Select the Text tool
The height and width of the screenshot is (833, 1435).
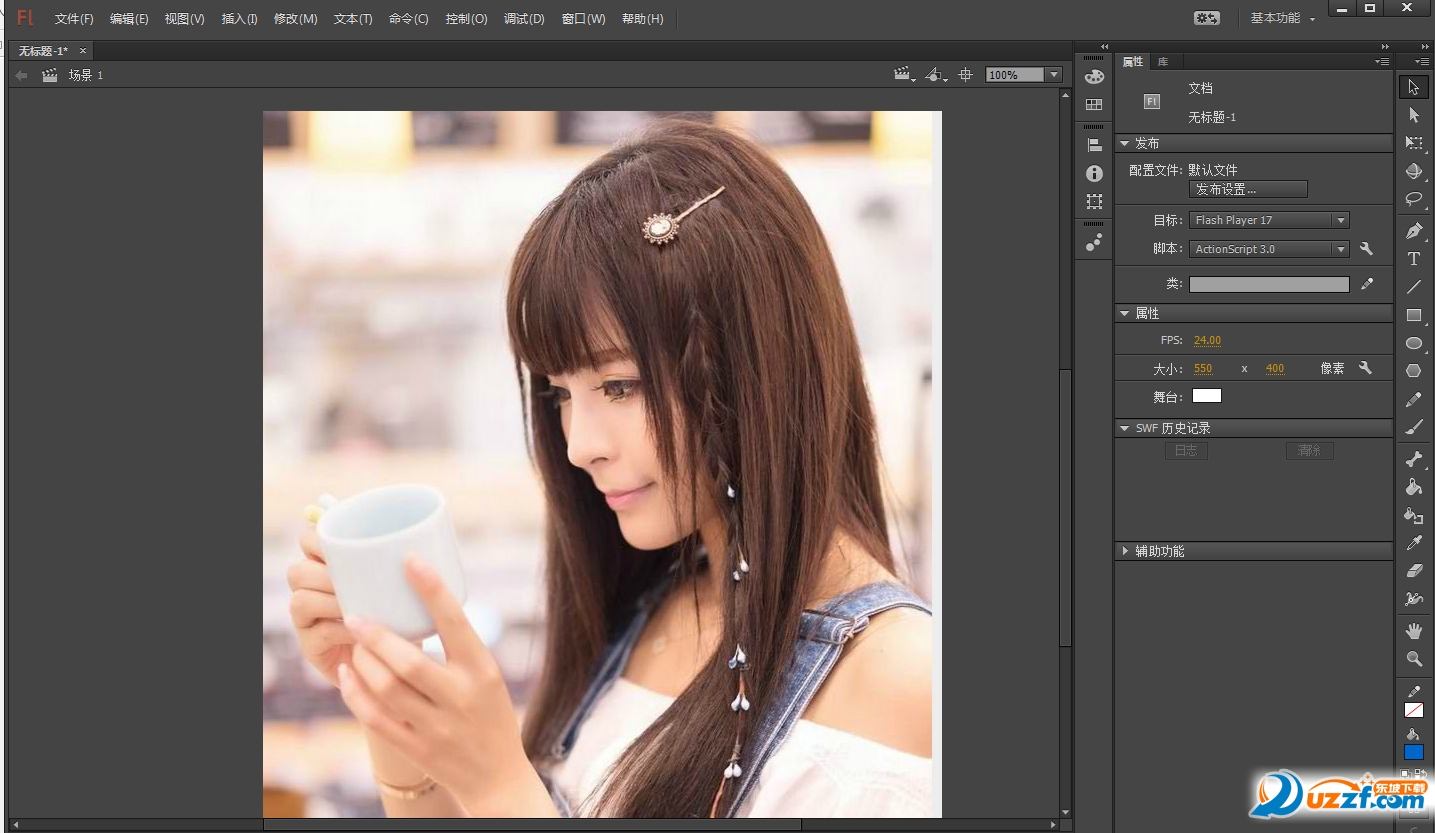[1413, 259]
